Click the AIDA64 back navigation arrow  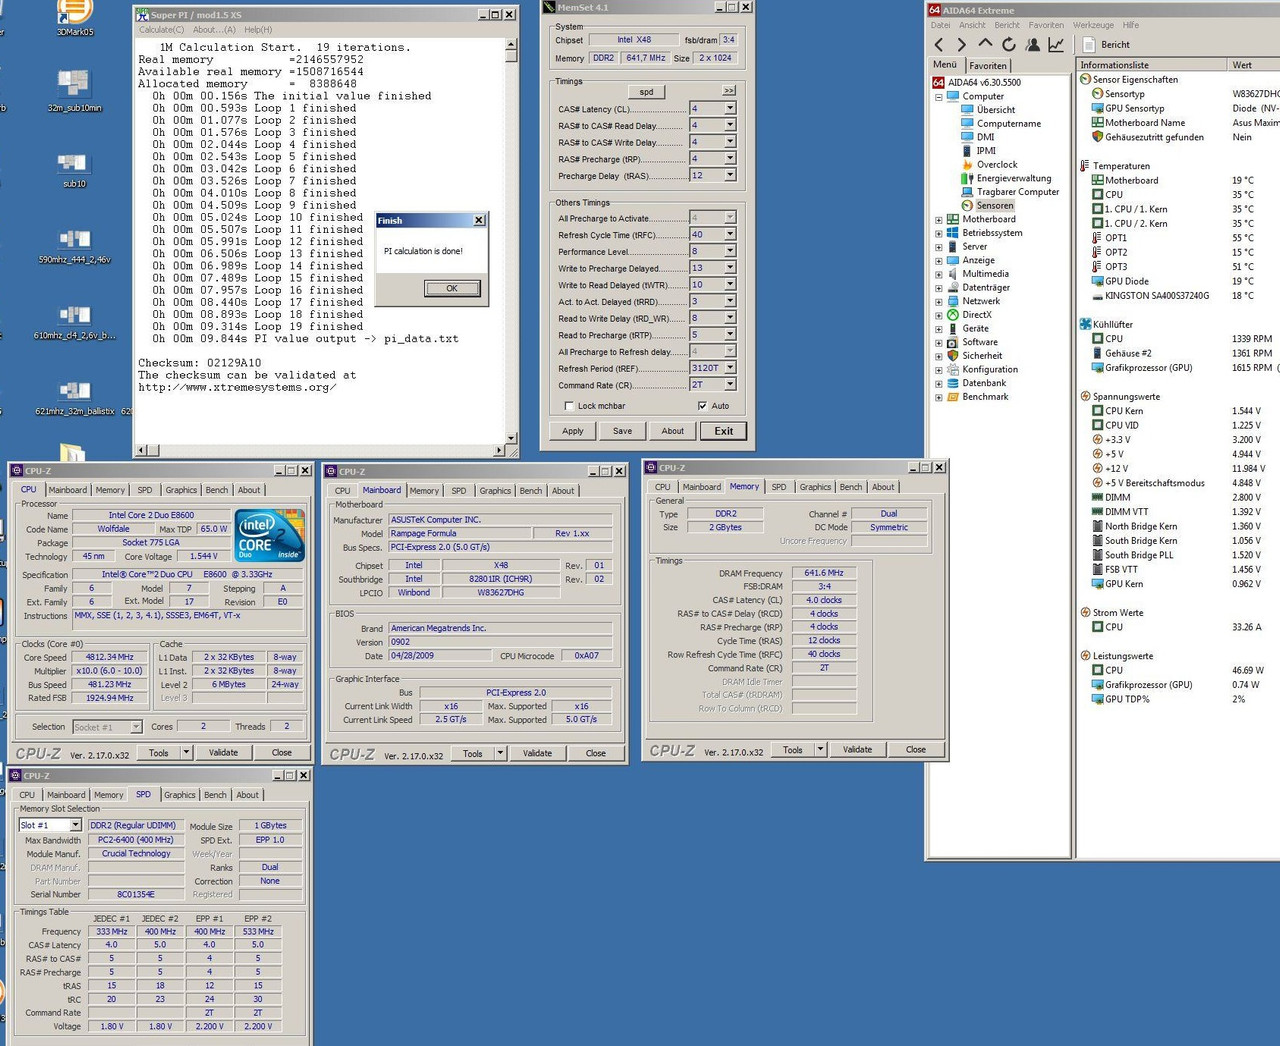pyautogui.click(x=938, y=45)
